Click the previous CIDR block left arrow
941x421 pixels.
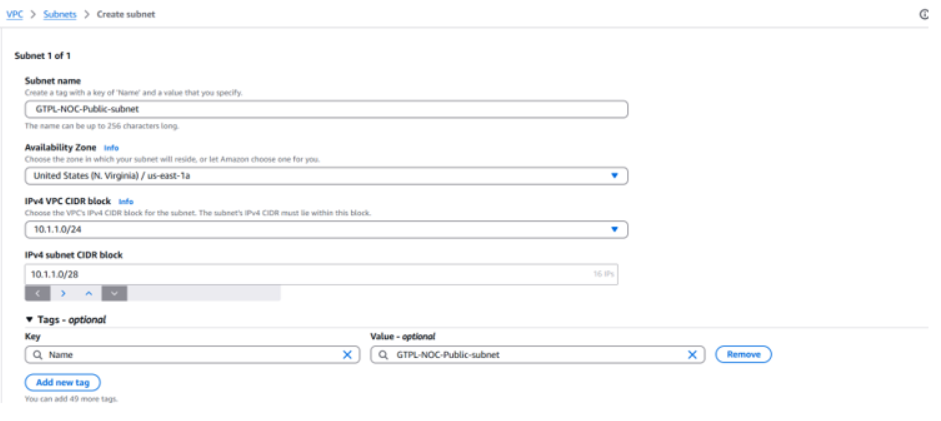click(x=37, y=293)
